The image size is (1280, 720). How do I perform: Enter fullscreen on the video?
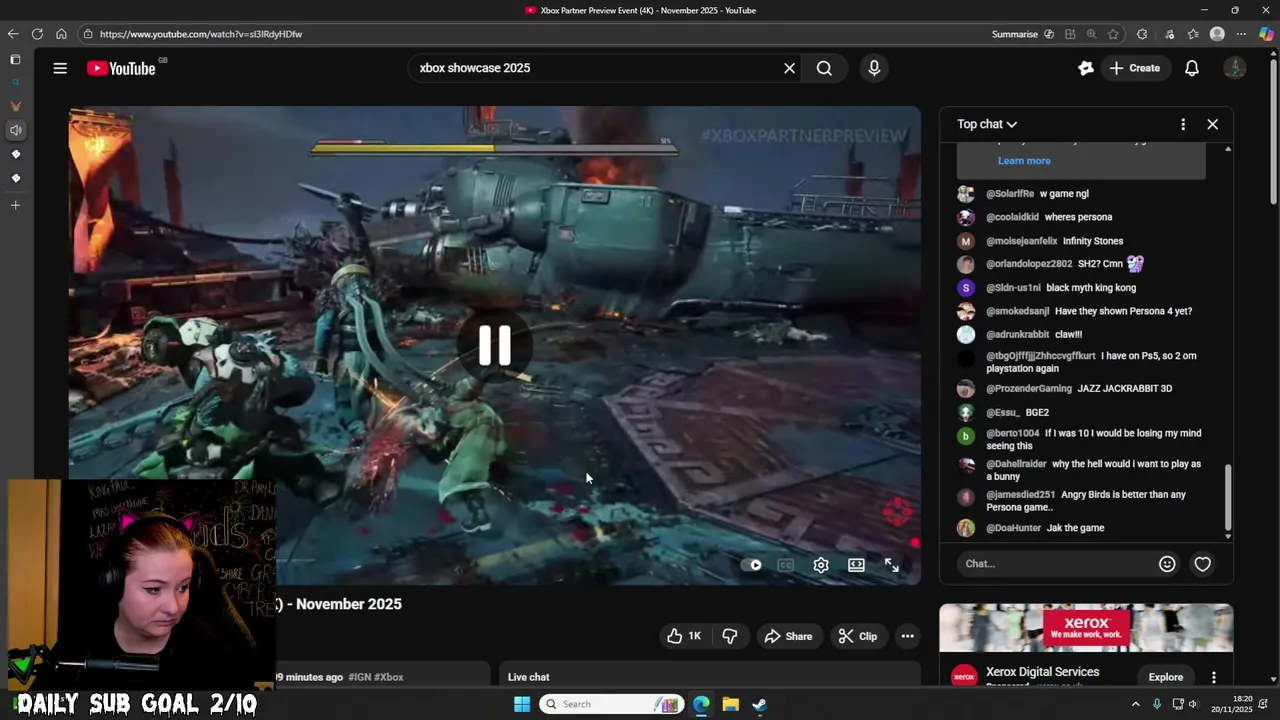point(891,565)
